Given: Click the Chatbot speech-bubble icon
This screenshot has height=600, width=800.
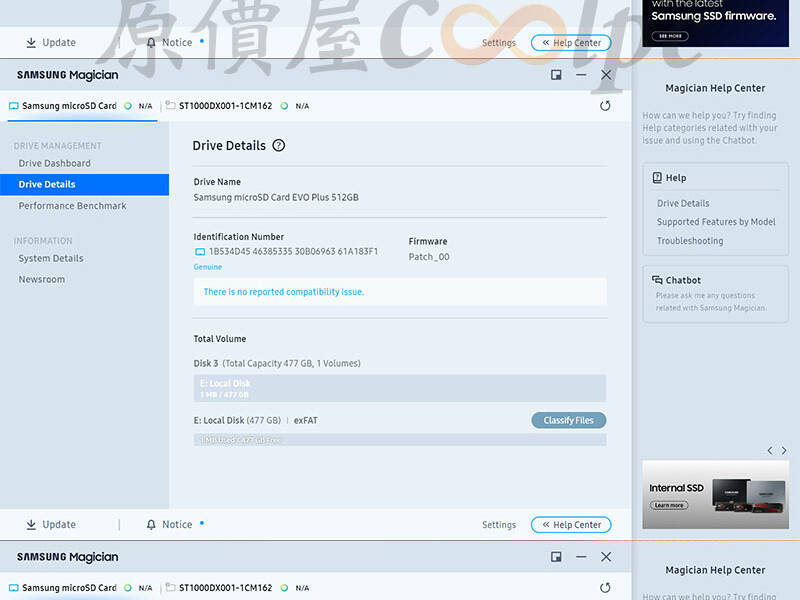Looking at the screenshot, I should (657, 280).
